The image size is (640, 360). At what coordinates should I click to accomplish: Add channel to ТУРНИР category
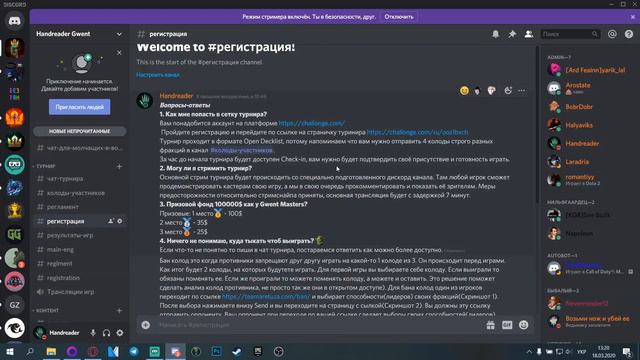119,166
